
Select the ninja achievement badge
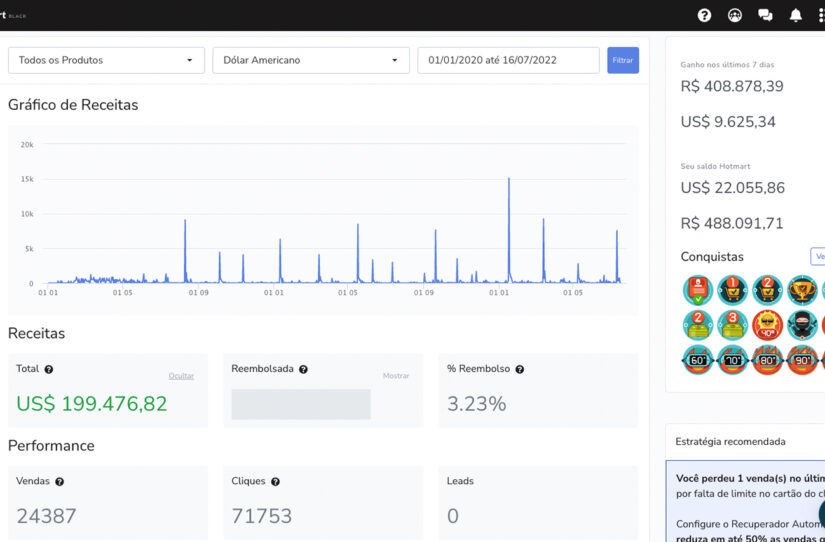click(801, 325)
